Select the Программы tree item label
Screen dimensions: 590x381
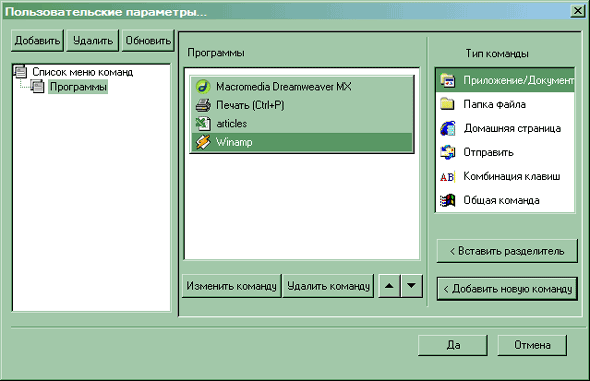point(78,87)
